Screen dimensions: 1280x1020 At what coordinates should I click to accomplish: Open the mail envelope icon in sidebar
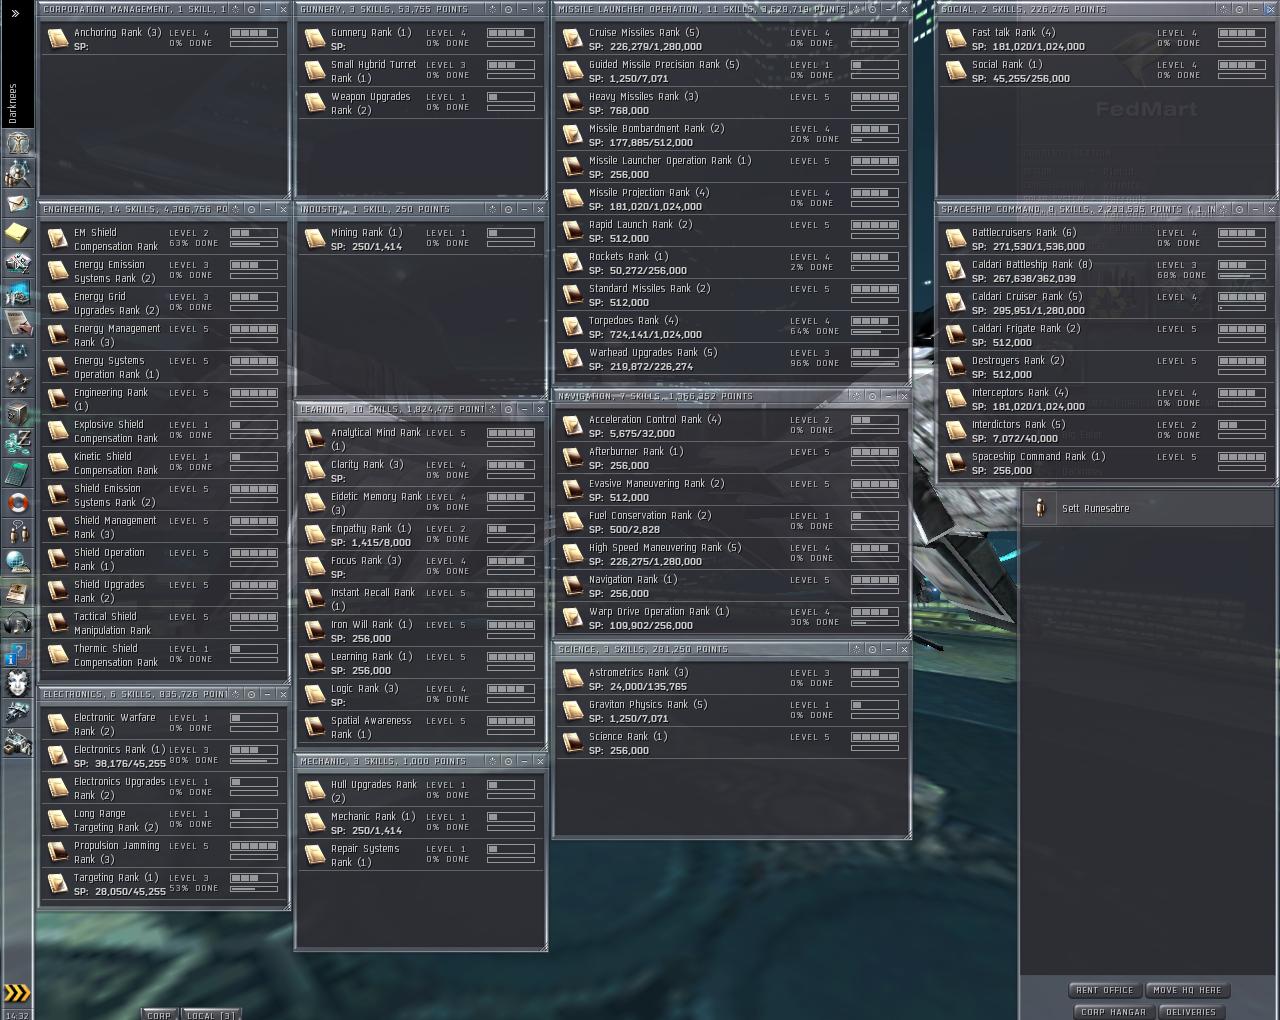(x=17, y=203)
